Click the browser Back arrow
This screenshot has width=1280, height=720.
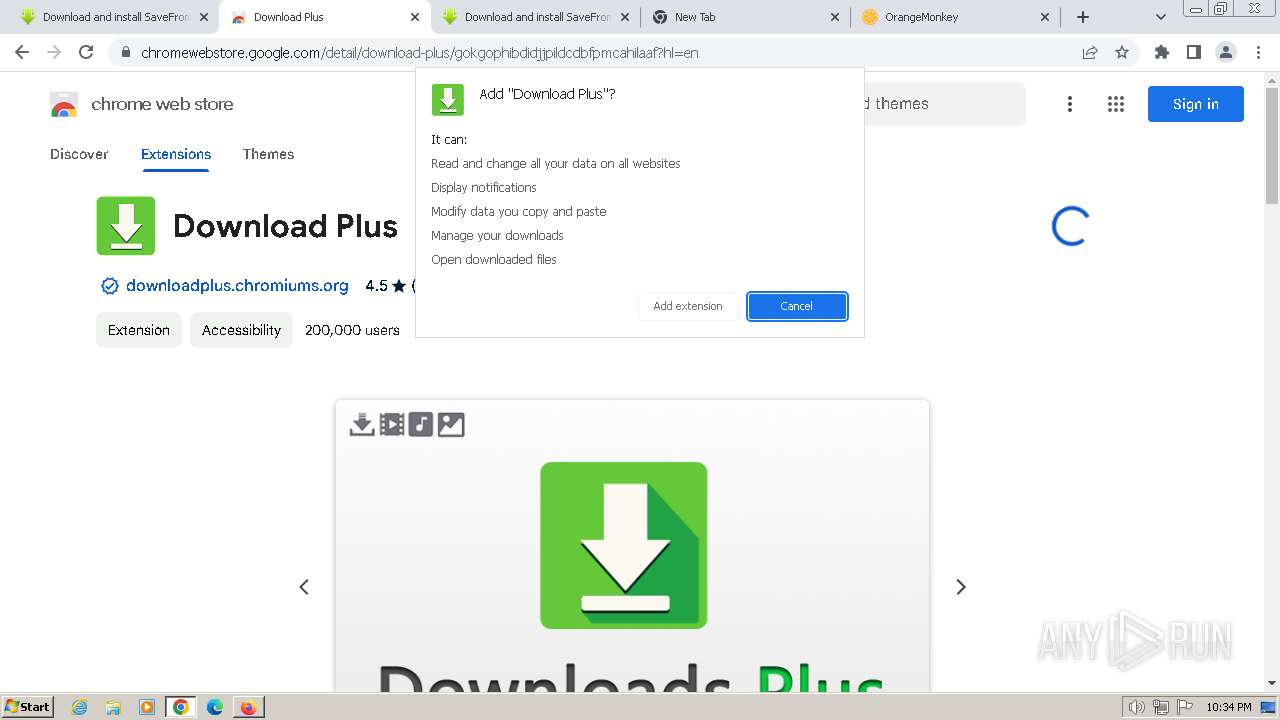tap(22, 52)
